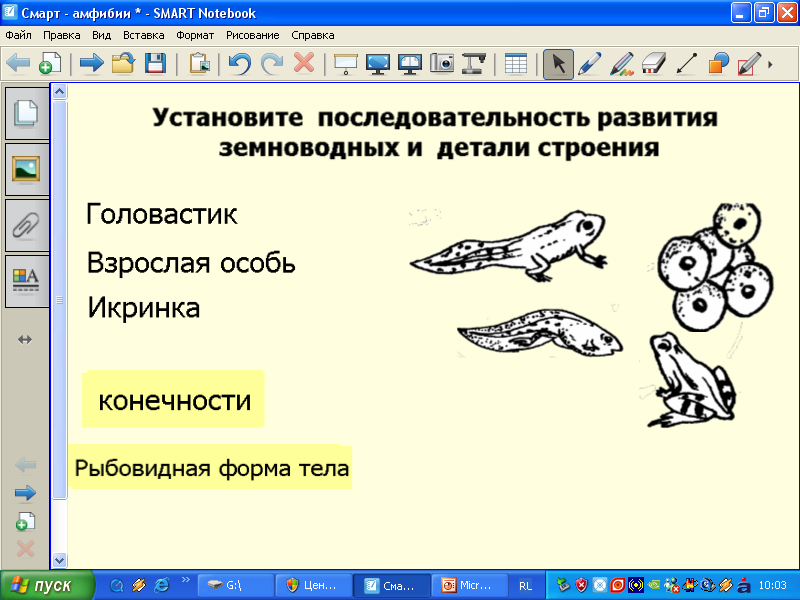Click the RL language indicator
The width and height of the screenshot is (800, 600).
tap(525, 586)
